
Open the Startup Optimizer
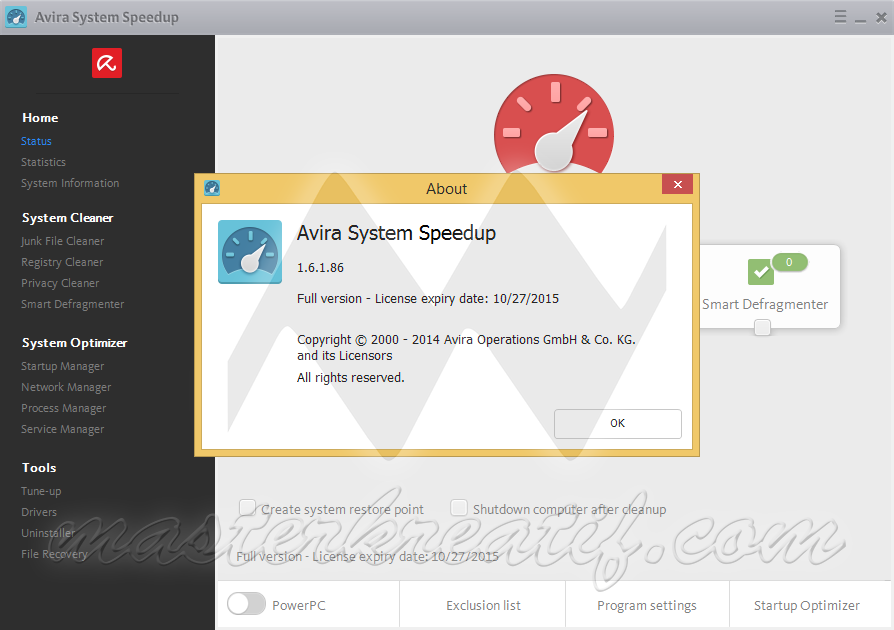click(806, 605)
